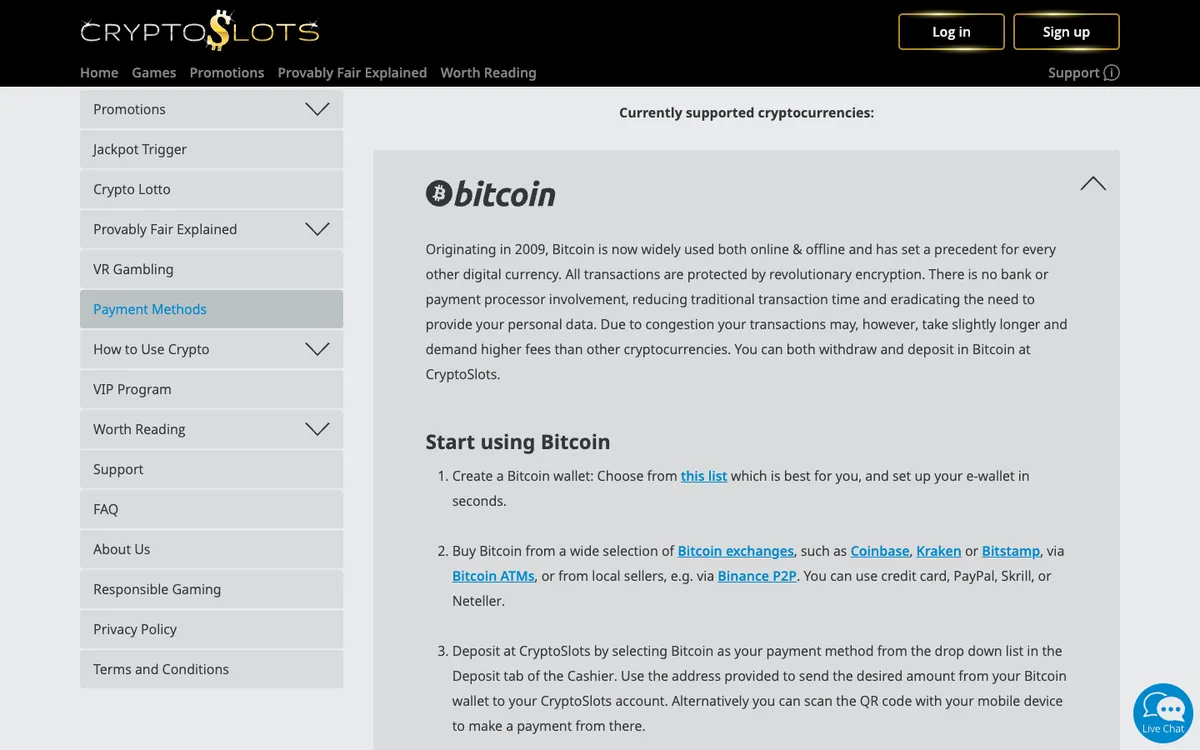Expand the Worth Reading sidebar chevron
The width and height of the screenshot is (1200, 750).
point(317,429)
